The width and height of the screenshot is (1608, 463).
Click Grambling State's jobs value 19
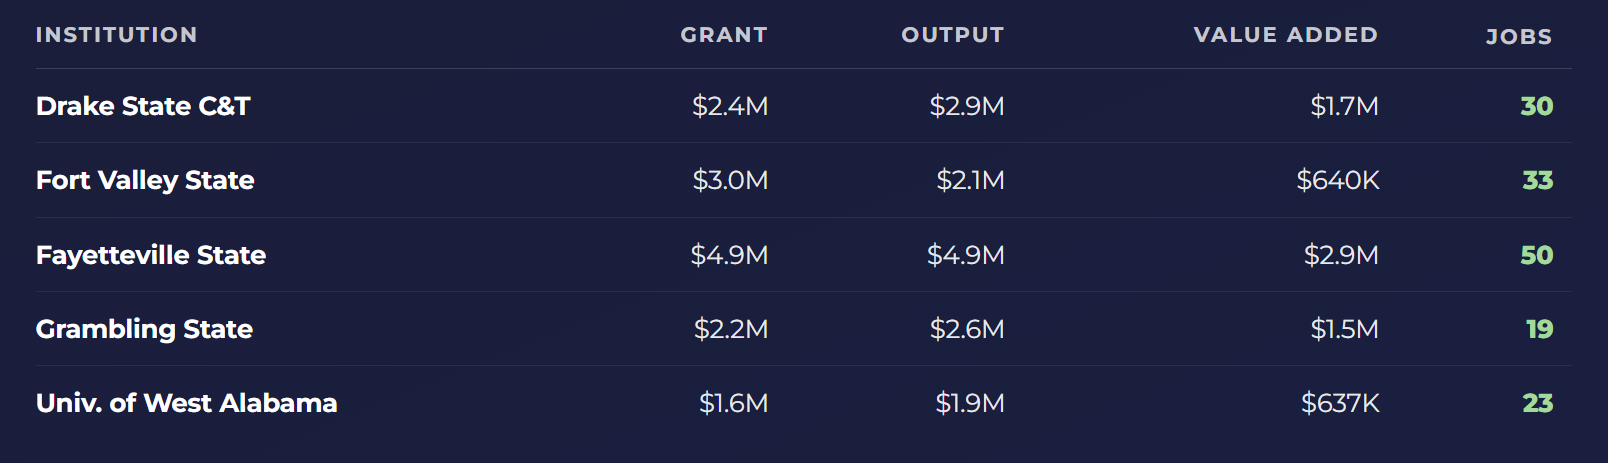point(1539,329)
